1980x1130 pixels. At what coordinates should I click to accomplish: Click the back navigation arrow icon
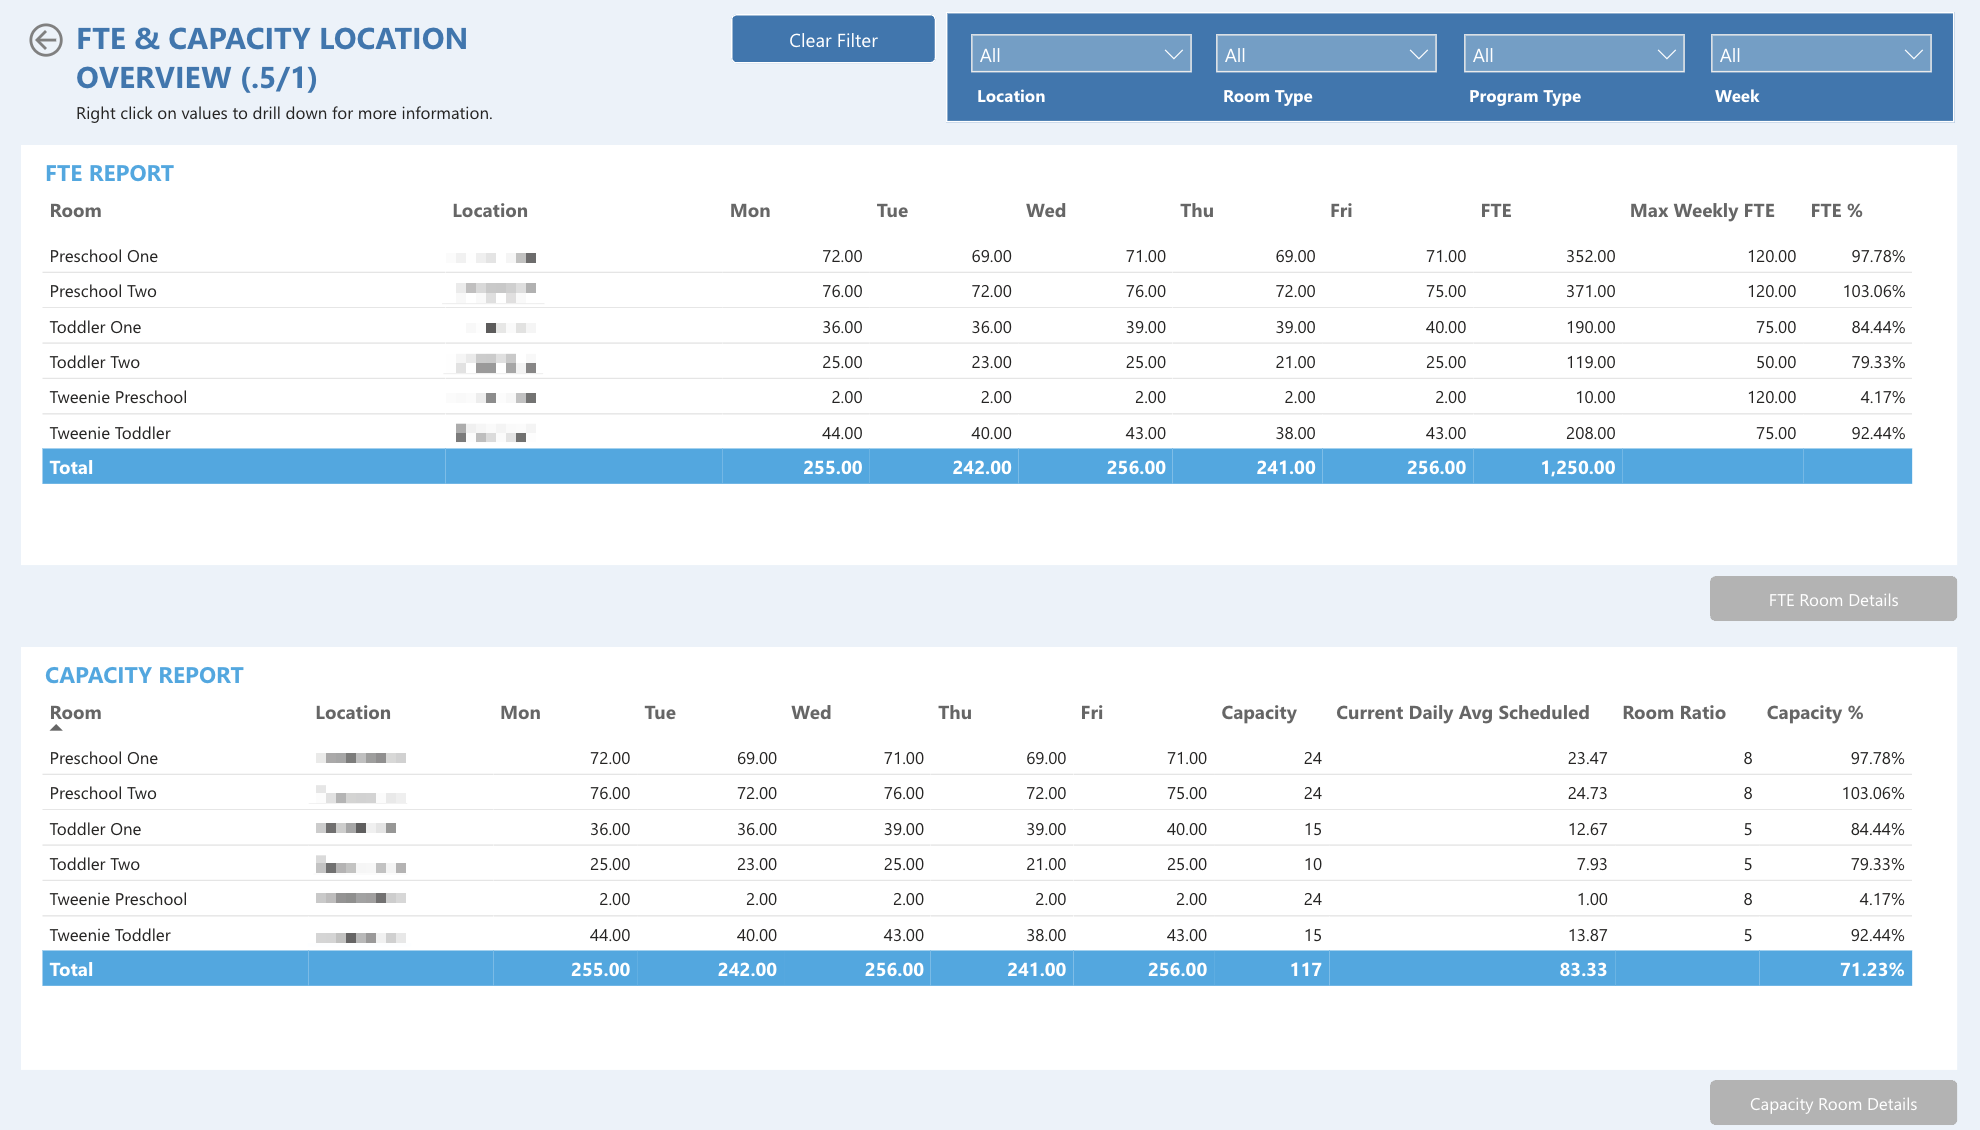46,40
